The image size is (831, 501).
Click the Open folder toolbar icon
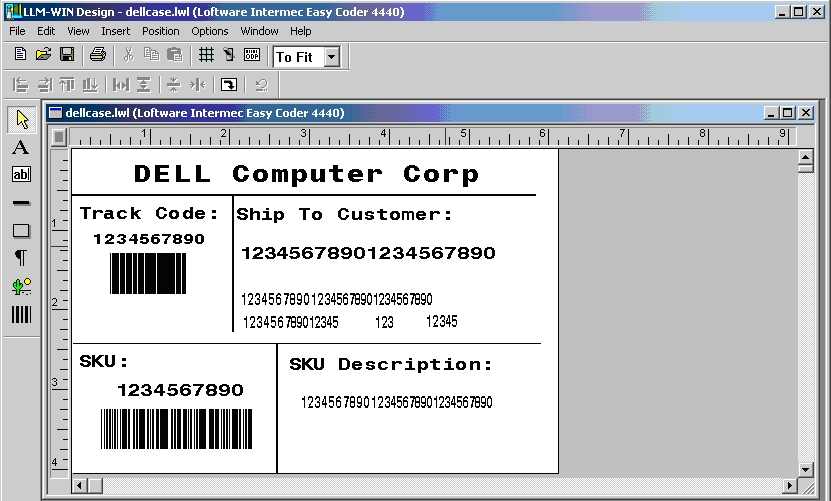44,55
